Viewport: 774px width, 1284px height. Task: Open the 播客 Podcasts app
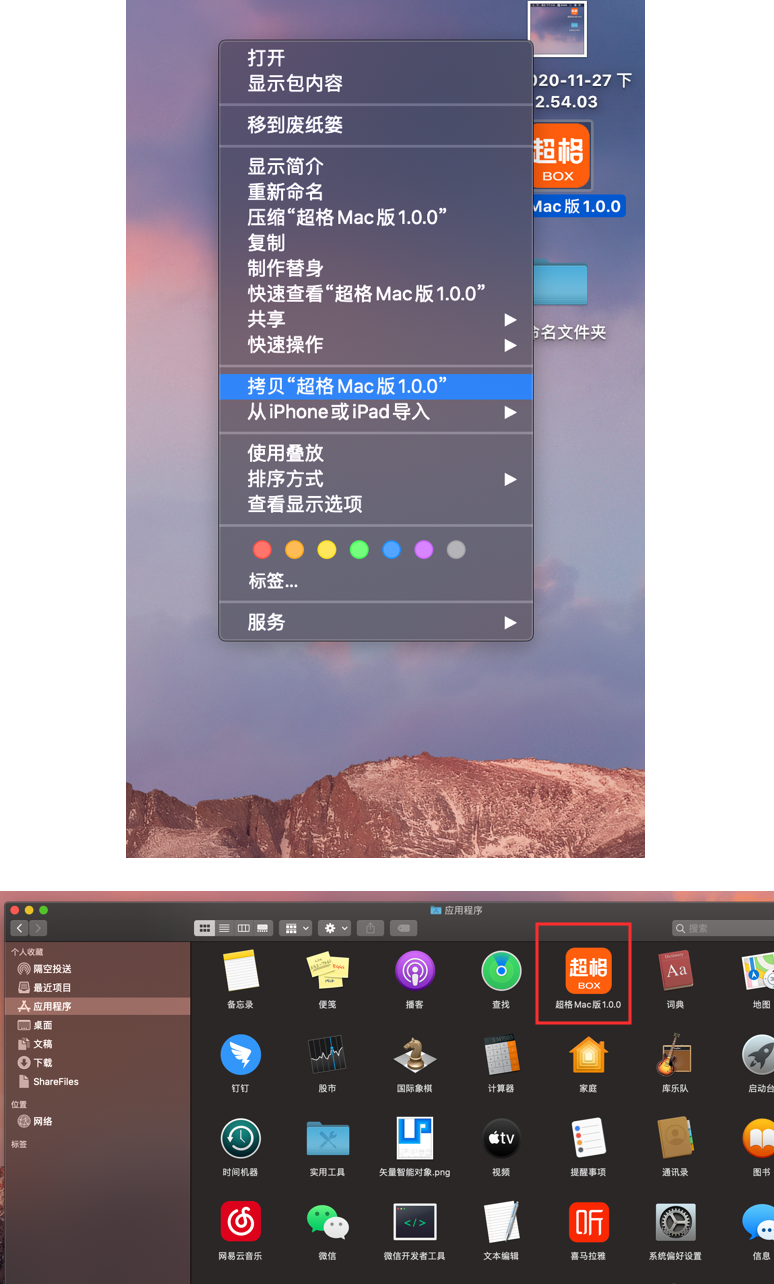[414, 971]
